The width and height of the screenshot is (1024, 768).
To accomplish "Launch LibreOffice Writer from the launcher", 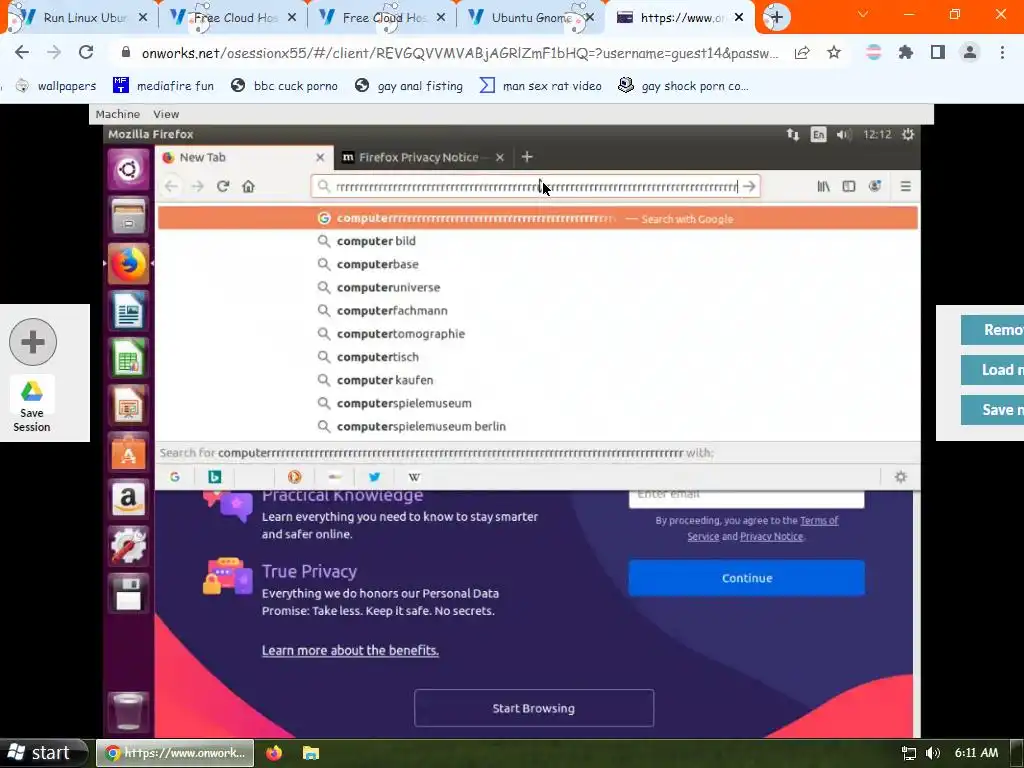I will [x=128, y=311].
